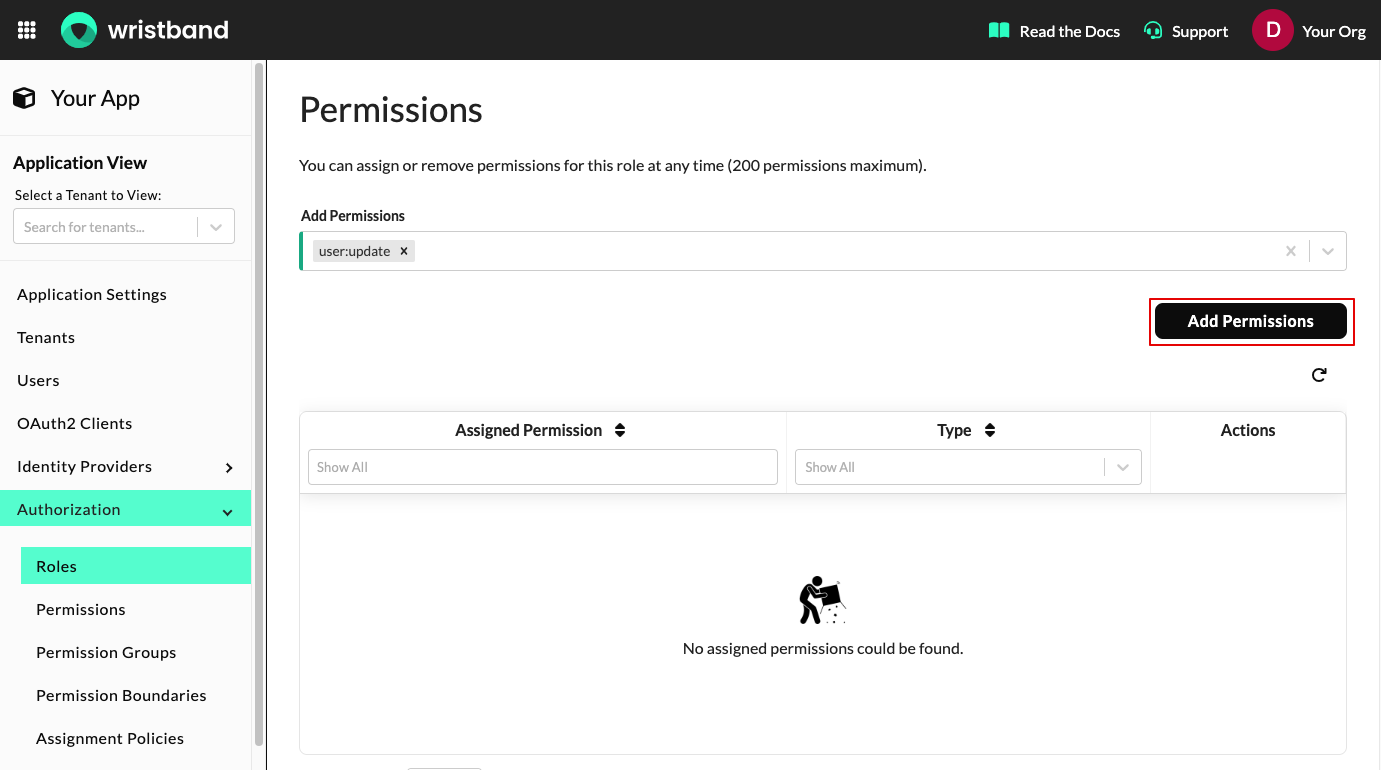This screenshot has height=770, width=1381.
Task: Remove the user:update permission chip
Action: point(403,251)
